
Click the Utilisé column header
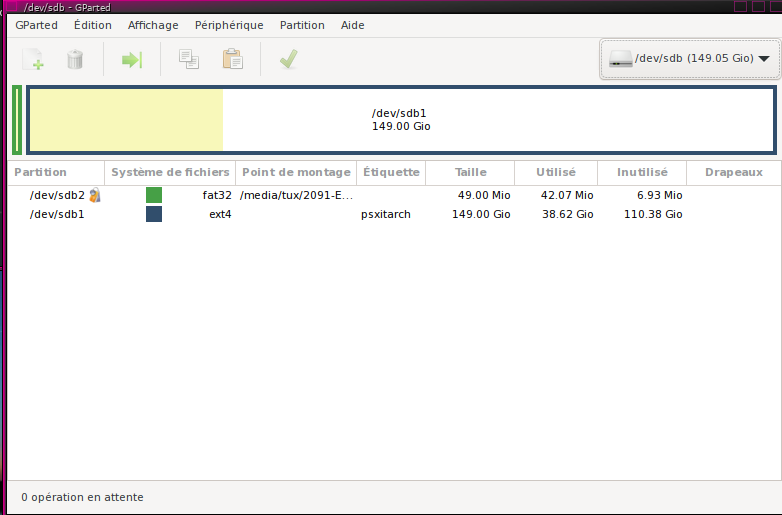pyautogui.click(x=556, y=172)
